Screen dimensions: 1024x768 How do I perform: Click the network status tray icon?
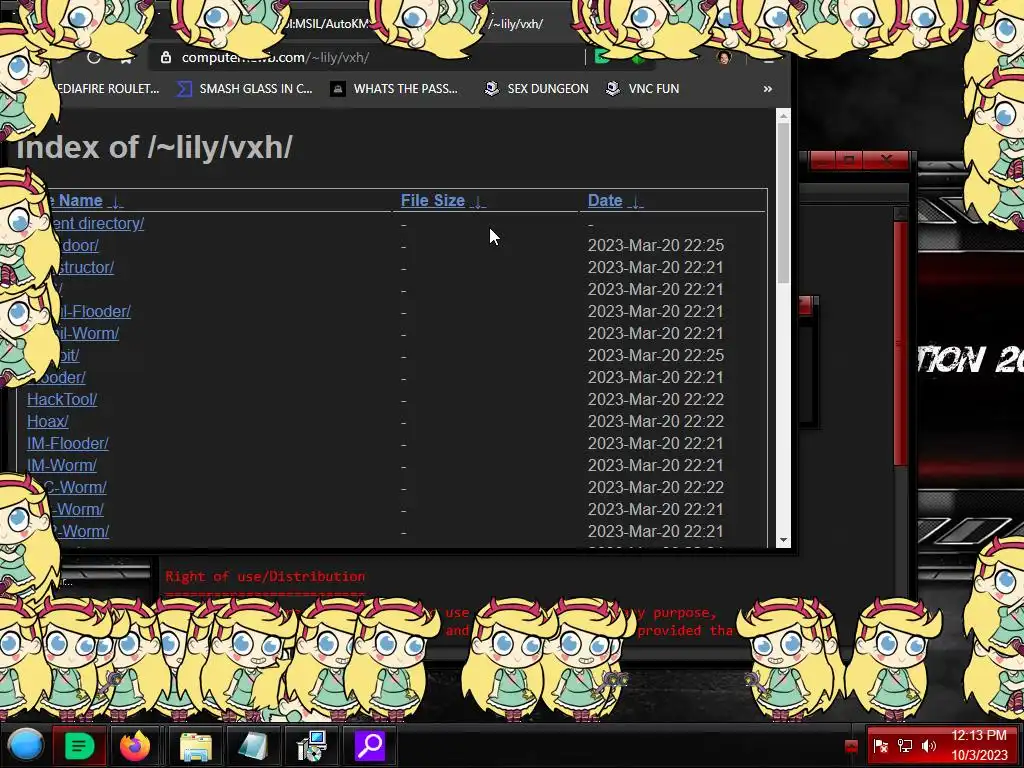(x=904, y=746)
